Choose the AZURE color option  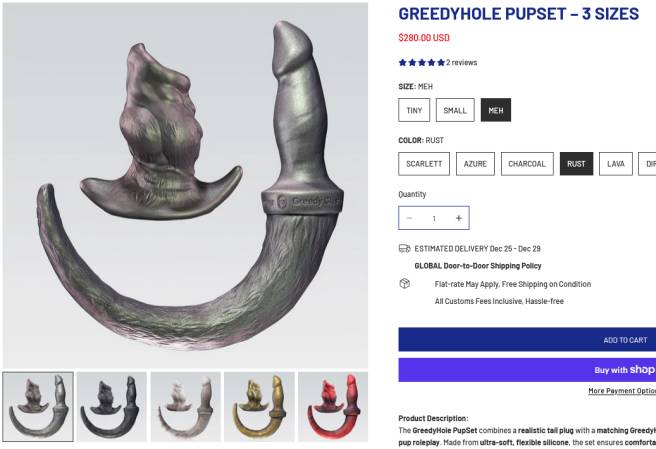(x=475, y=164)
